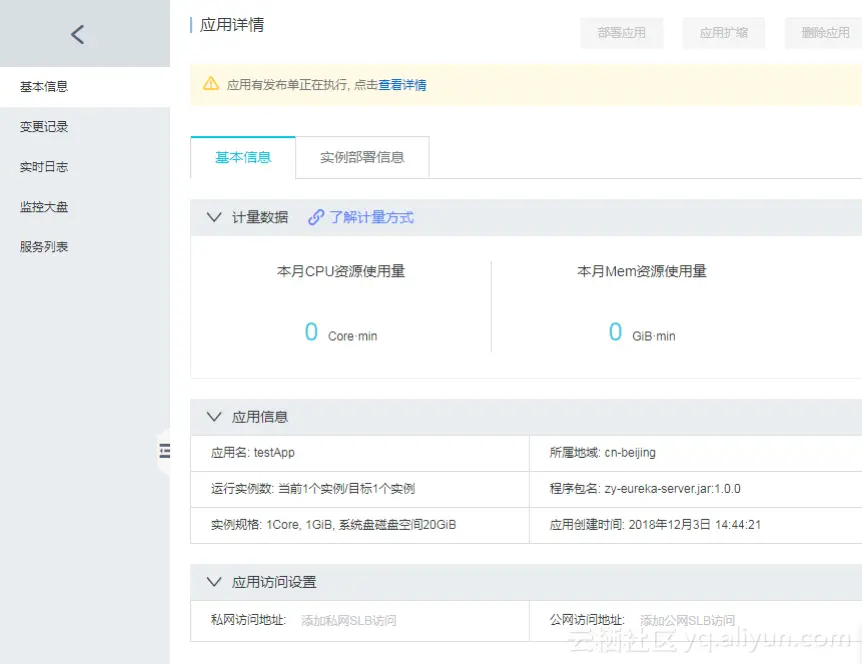Click the 部署应用 button
Image resolution: width=862 pixels, height=664 pixels.
coord(622,33)
